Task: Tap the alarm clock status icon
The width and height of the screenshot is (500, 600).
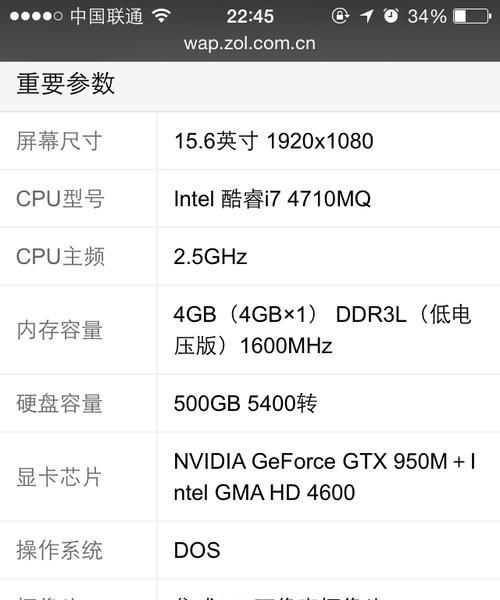Action: click(x=391, y=16)
